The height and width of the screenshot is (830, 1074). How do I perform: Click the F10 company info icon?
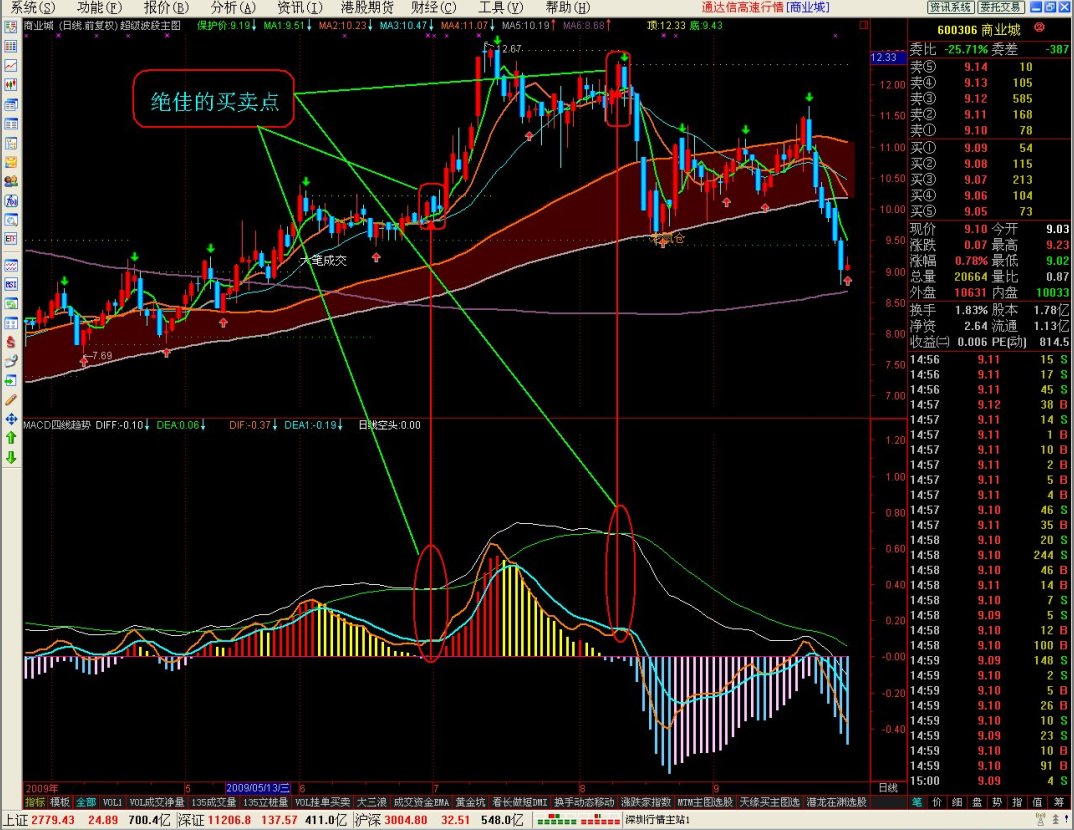pos(11,201)
